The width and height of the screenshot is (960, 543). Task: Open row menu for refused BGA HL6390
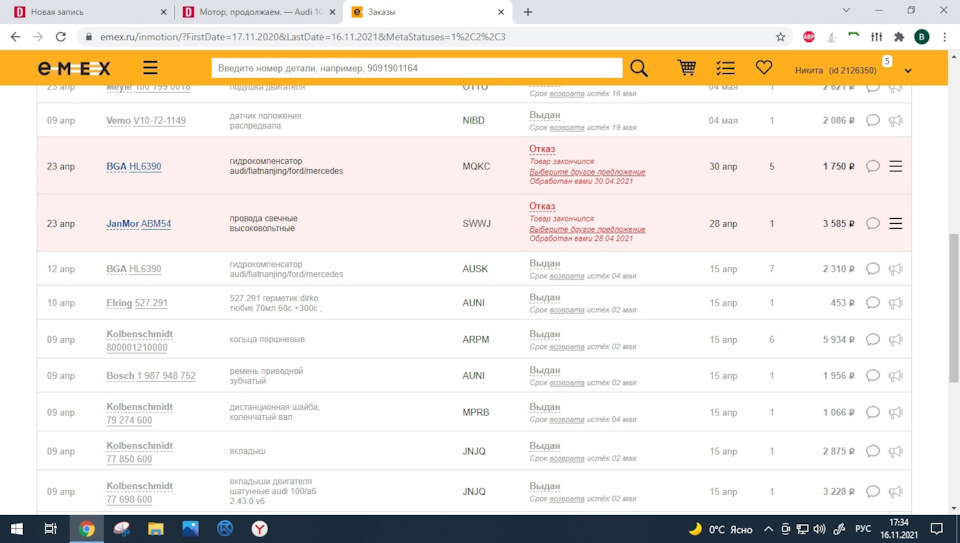(896, 166)
